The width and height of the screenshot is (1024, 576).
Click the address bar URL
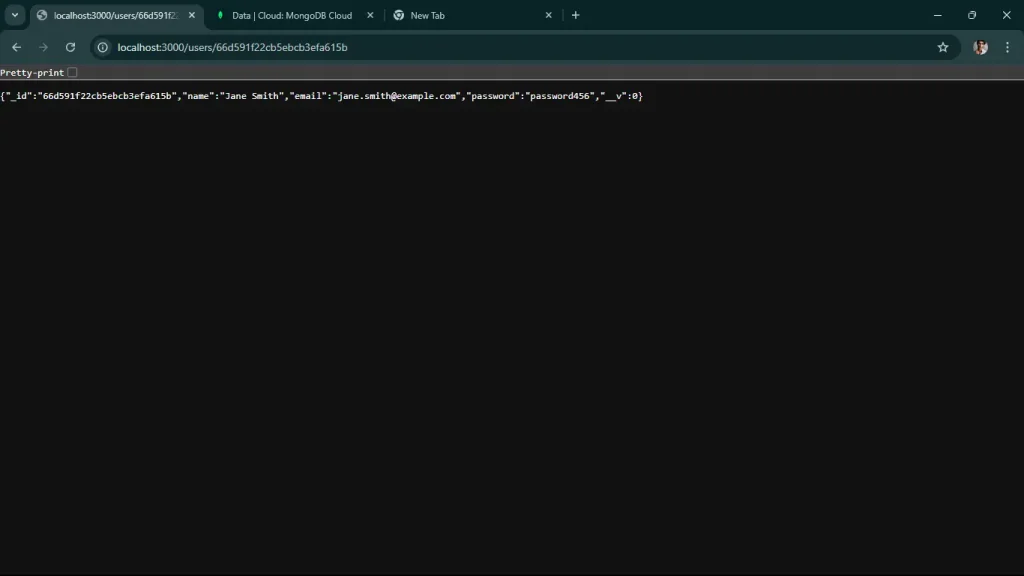click(232, 47)
